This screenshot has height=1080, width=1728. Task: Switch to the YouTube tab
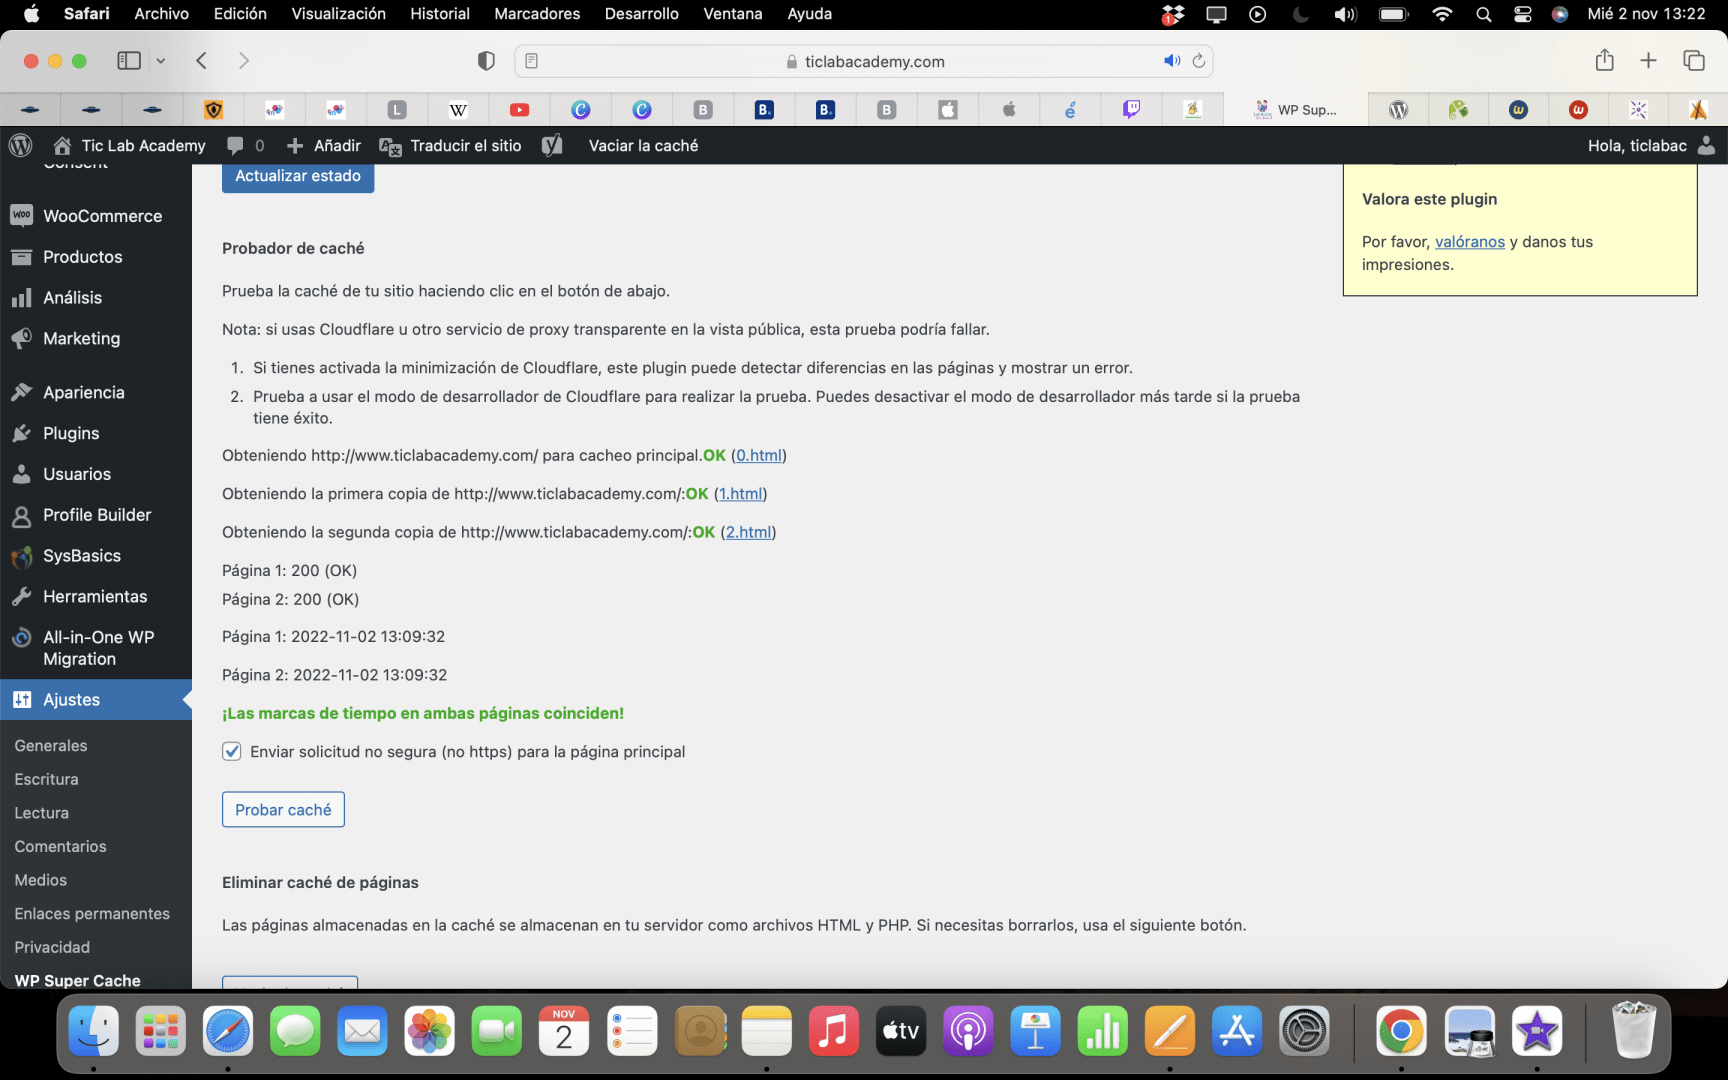(519, 110)
